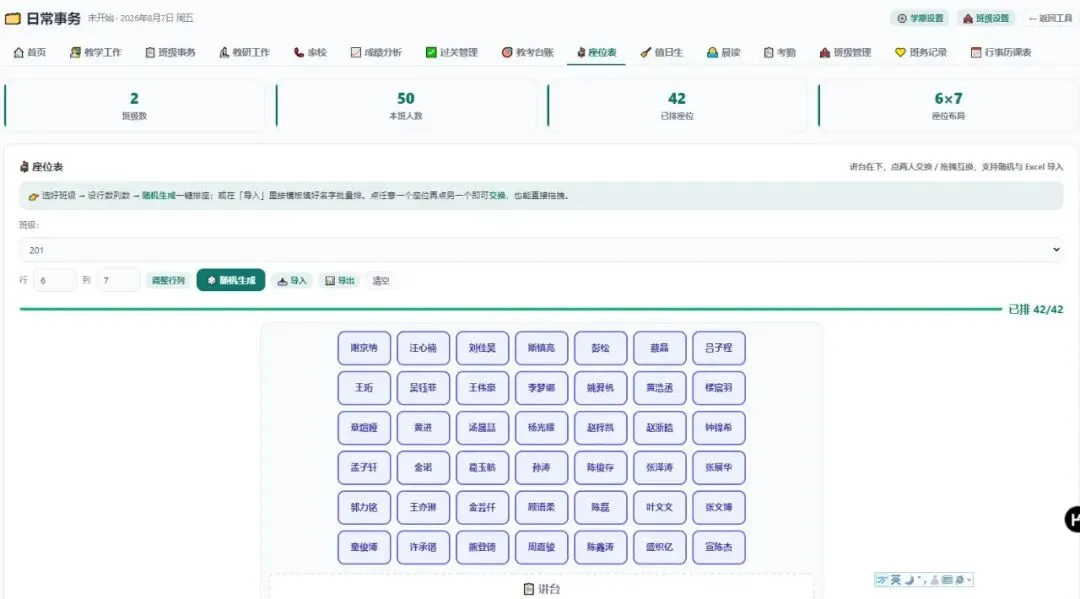Image resolution: width=1080 pixels, height=599 pixels.
Task: Select seat 黄浩丞
Action: pos(660,388)
